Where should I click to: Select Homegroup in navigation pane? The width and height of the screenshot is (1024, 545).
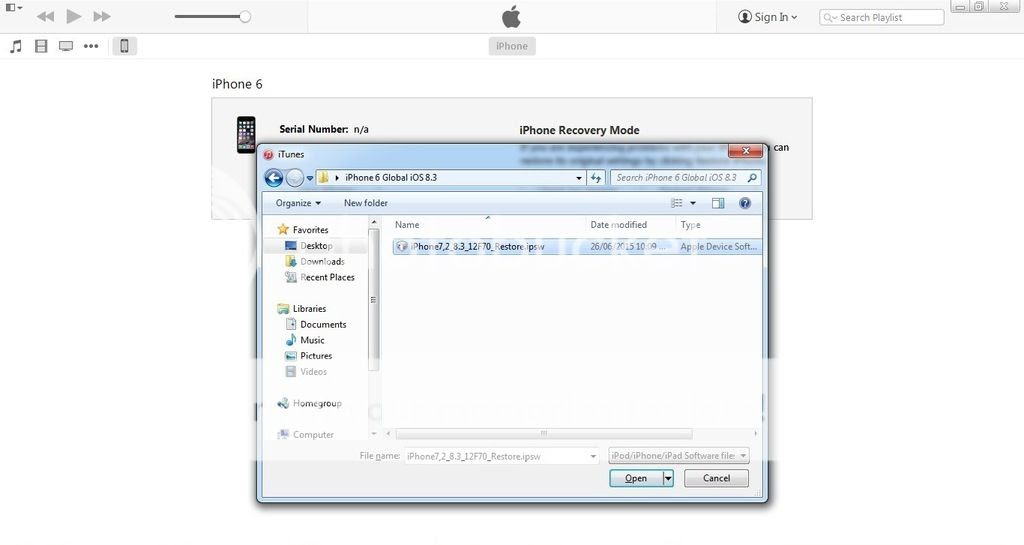coord(309,403)
